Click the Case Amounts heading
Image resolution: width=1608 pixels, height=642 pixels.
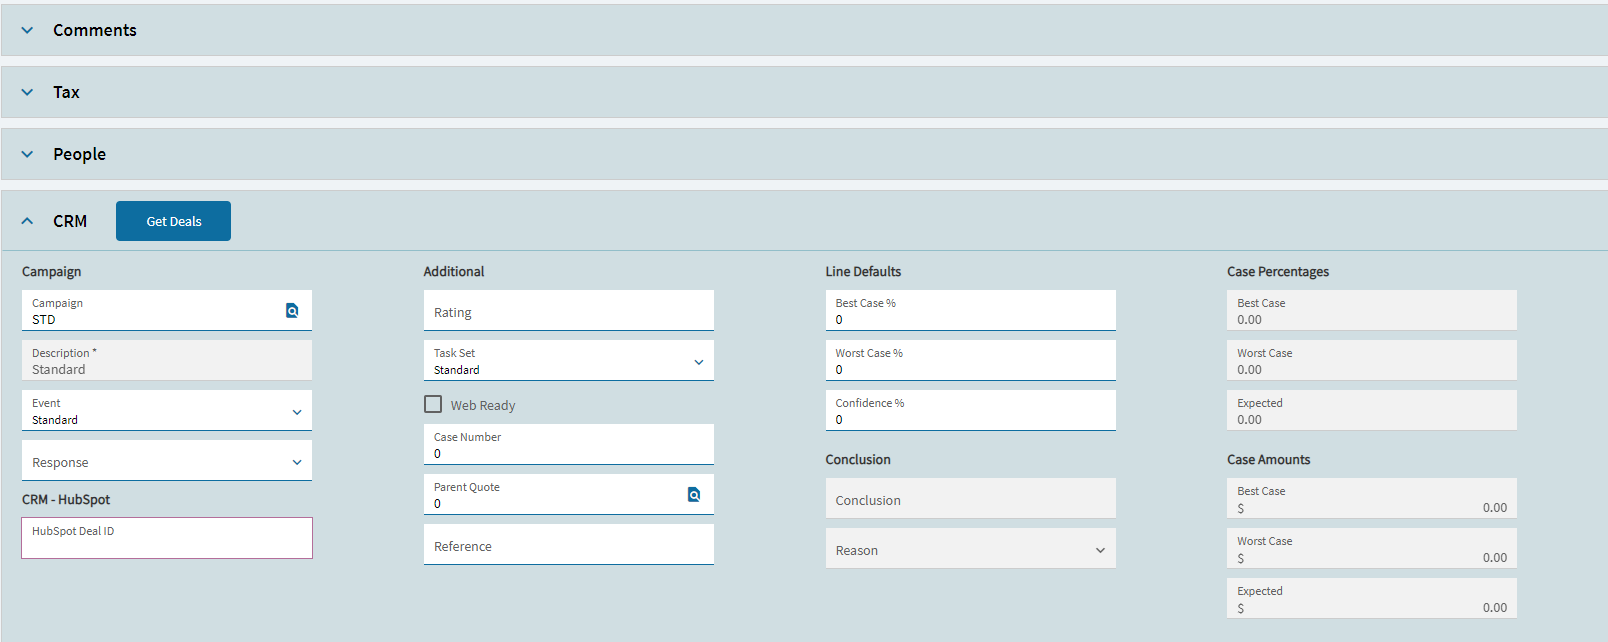pos(1268,459)
